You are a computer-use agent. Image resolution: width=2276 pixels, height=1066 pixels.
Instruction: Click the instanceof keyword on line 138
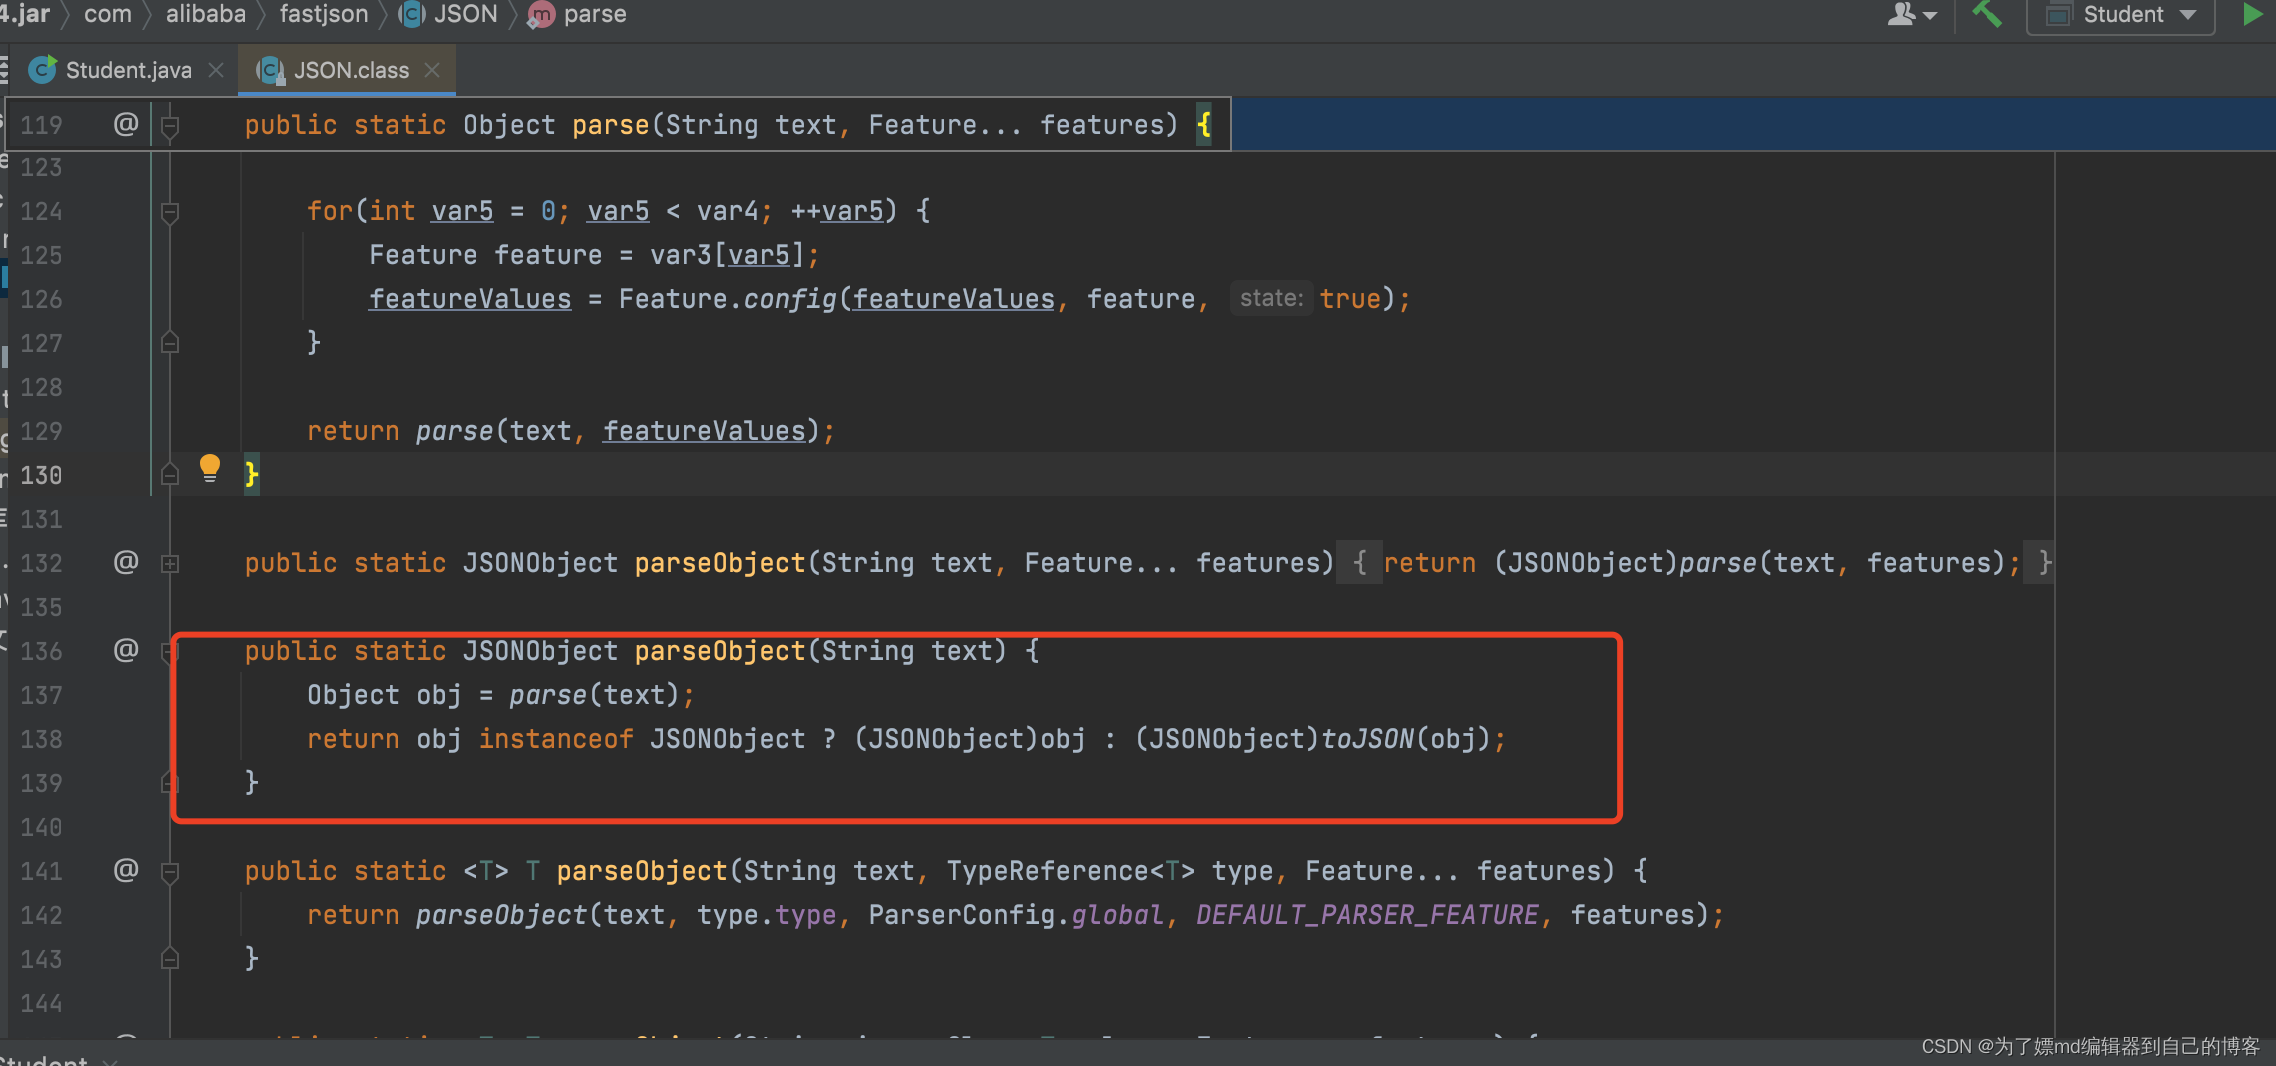point(556,738)
